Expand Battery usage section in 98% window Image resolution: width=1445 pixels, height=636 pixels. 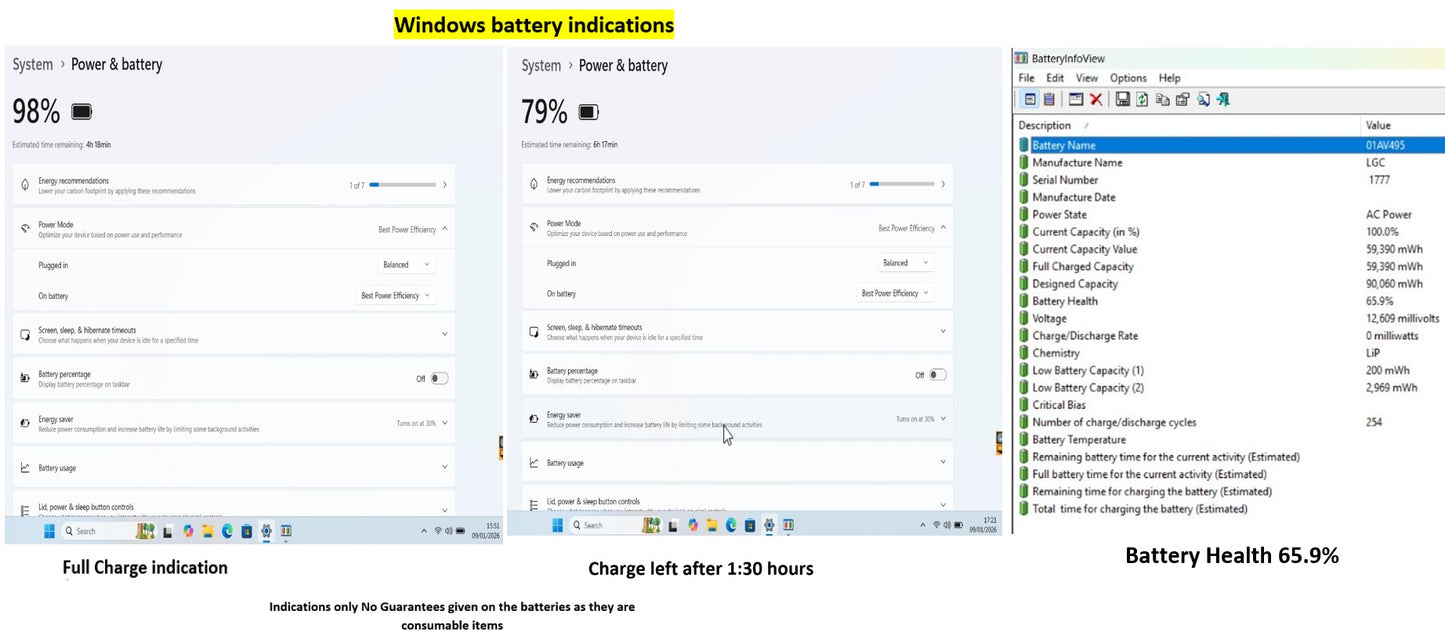click(444, 468)
